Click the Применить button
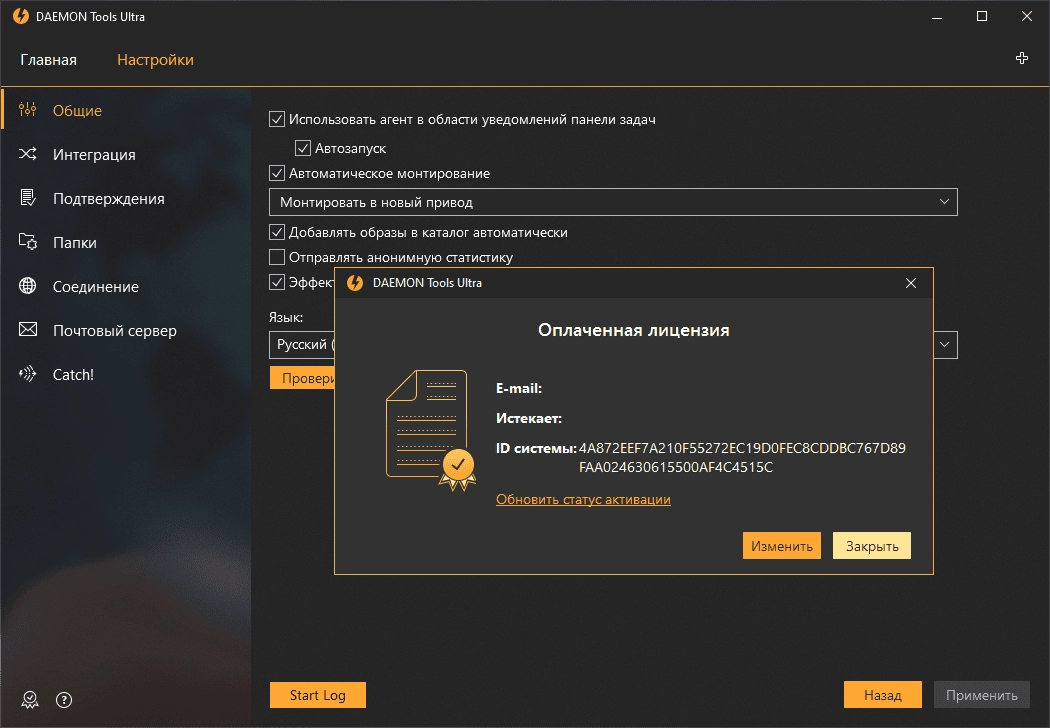 coord(982,695)
